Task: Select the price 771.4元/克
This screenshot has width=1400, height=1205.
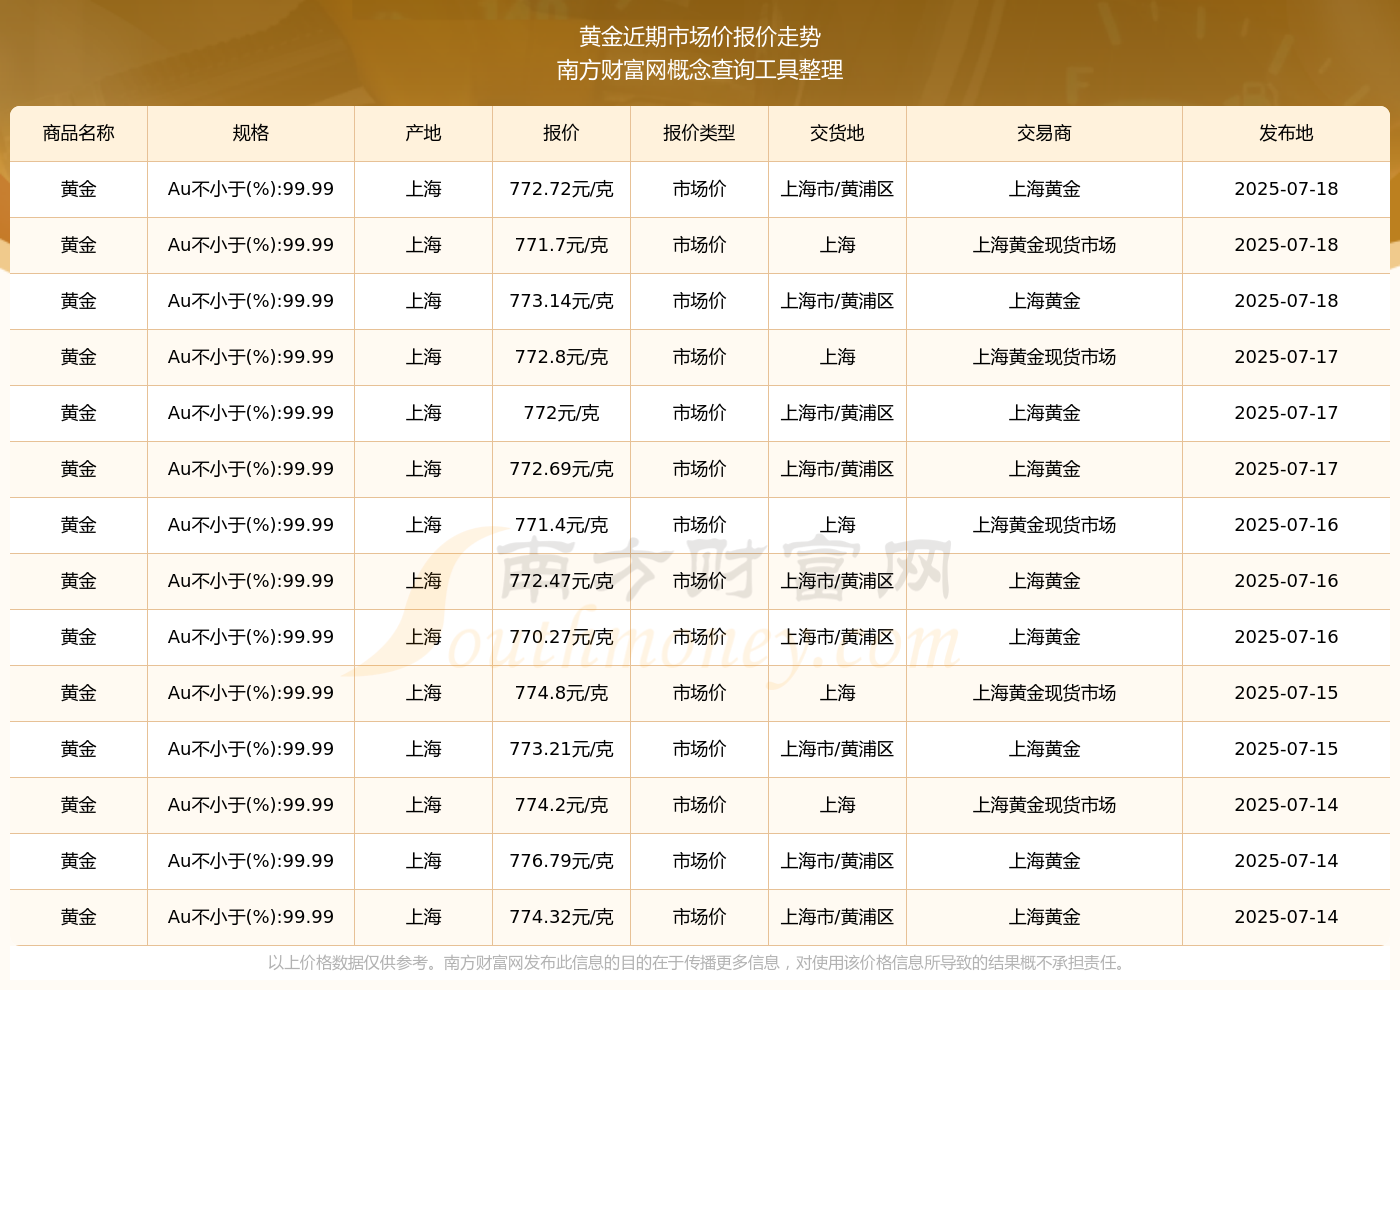Action: (x=562, y=525)
